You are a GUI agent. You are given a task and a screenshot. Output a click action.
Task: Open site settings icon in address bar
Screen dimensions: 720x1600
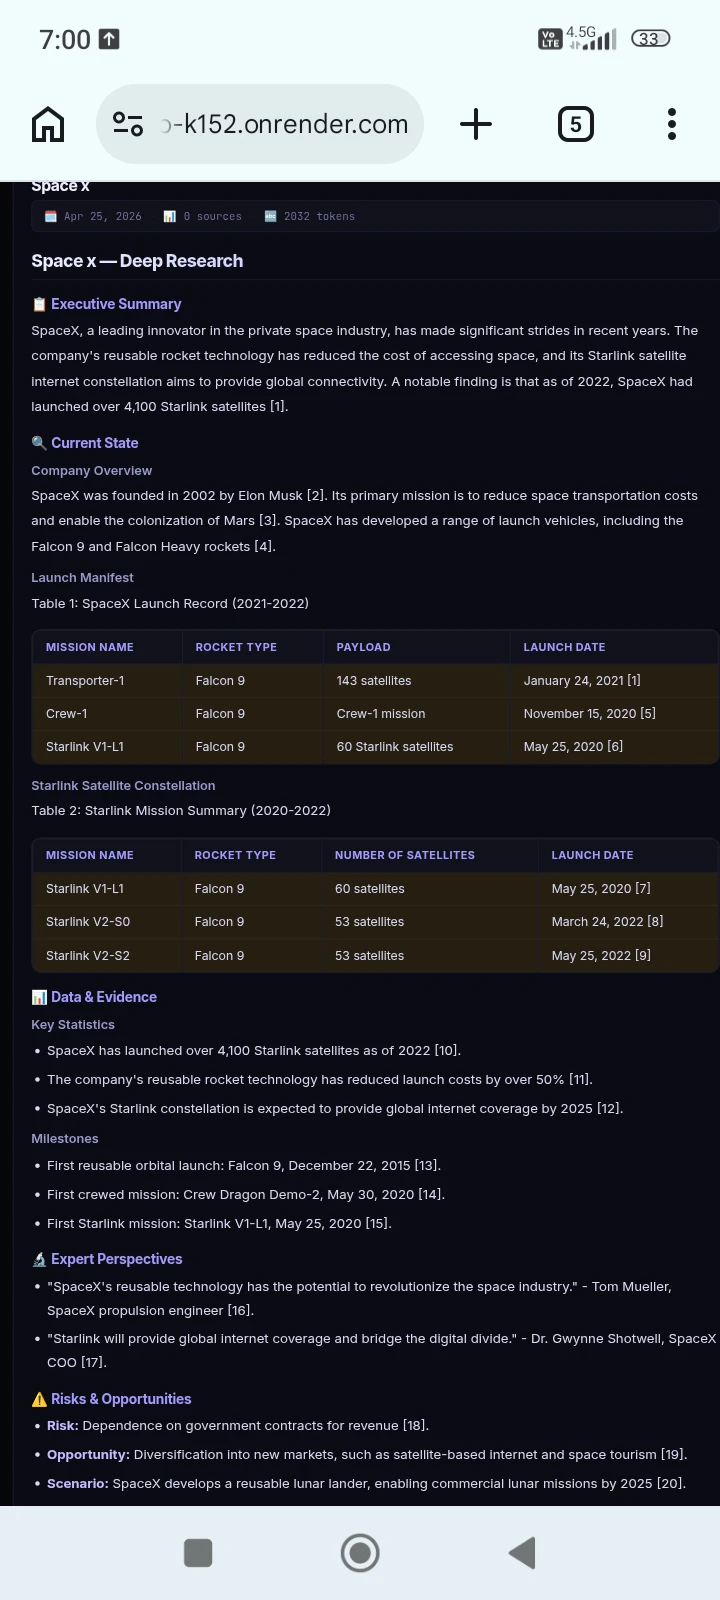[x=128, y=124]
